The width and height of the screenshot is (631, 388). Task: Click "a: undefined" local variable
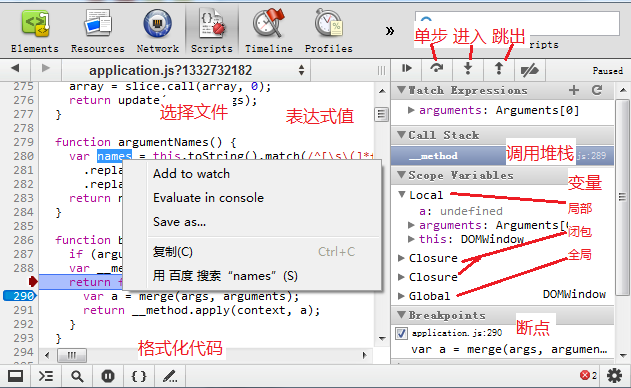[x=460, y=211]
